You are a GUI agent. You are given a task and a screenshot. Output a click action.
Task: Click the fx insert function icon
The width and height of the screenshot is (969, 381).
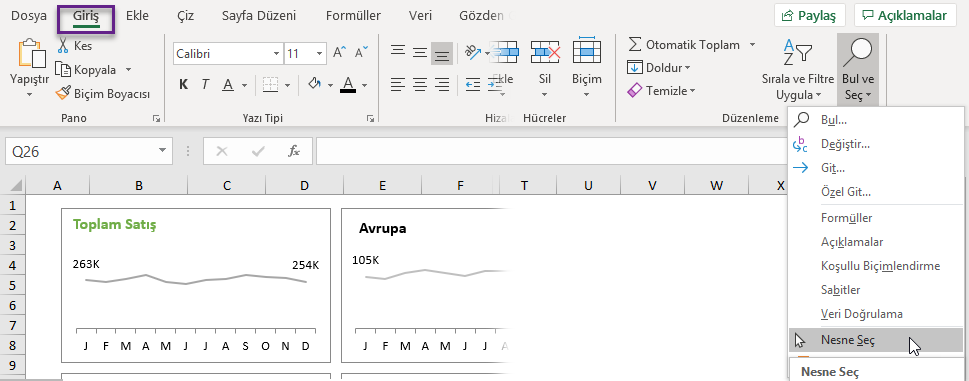pos(294,151)
